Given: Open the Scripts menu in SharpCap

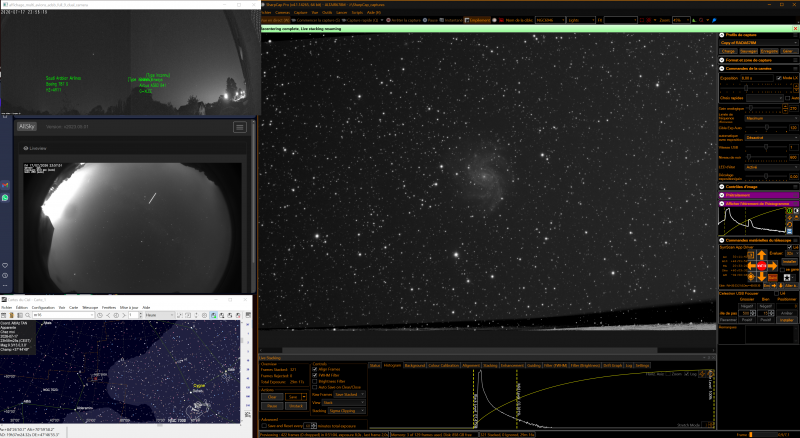Looking at the screenshot, I should tap(357, 12).
